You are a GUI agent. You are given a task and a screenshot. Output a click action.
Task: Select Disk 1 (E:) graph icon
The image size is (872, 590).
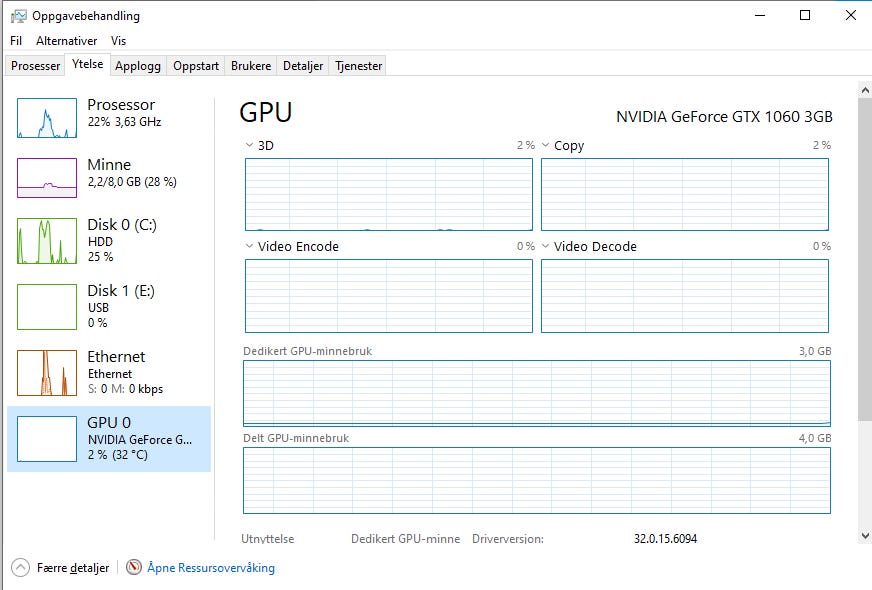pyautogui.click(x=47, y=307)
